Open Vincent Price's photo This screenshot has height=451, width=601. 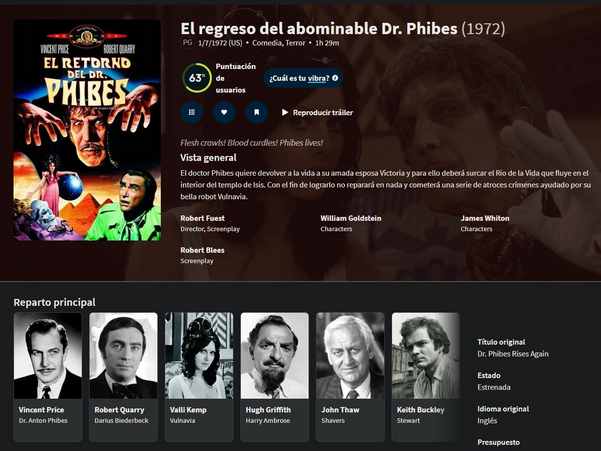pos(48,356)
